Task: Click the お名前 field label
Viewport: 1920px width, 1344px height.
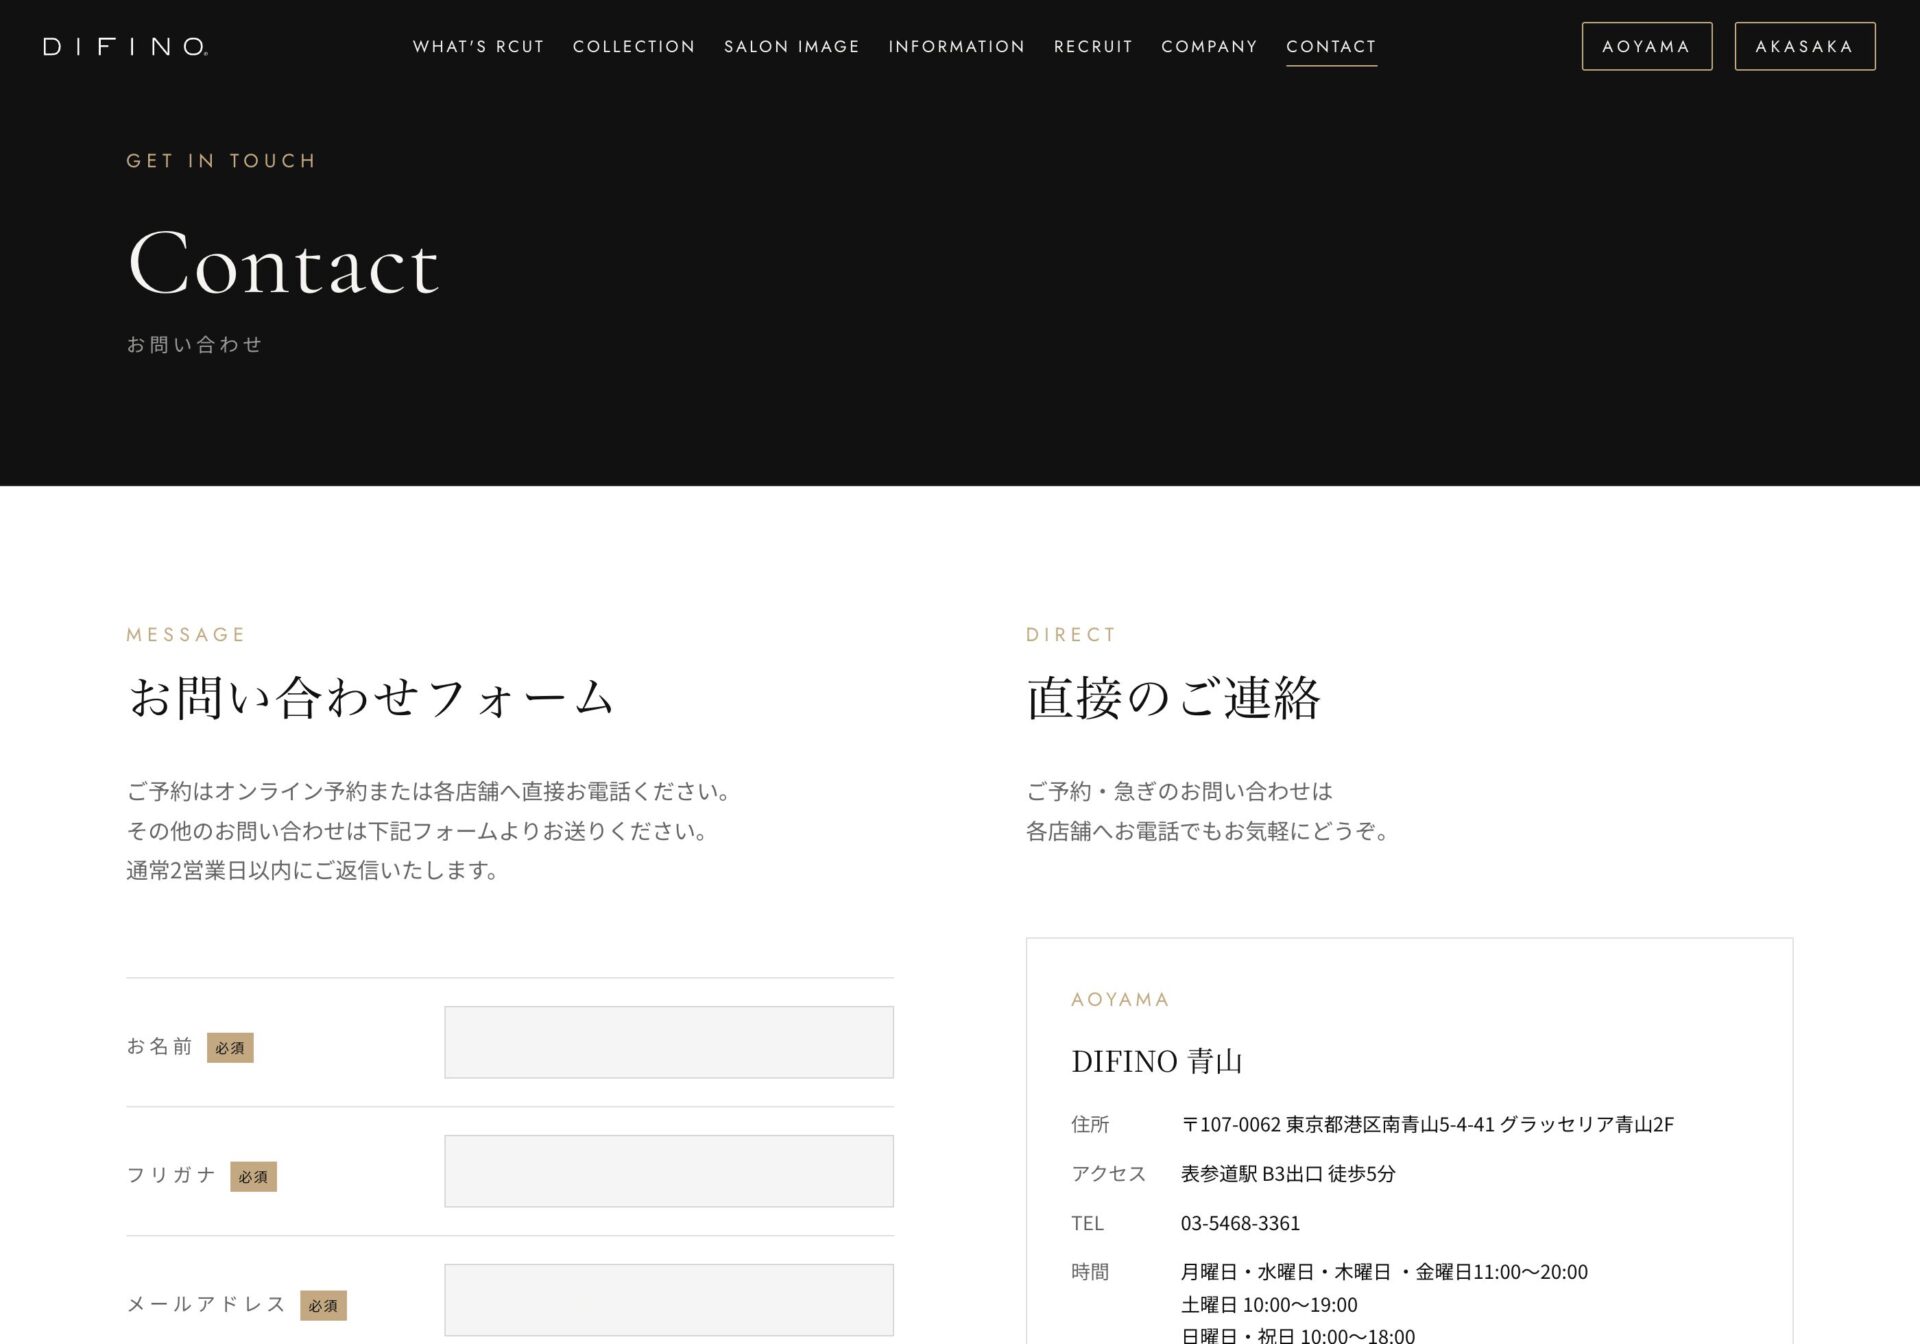Action: [159, 1046]
